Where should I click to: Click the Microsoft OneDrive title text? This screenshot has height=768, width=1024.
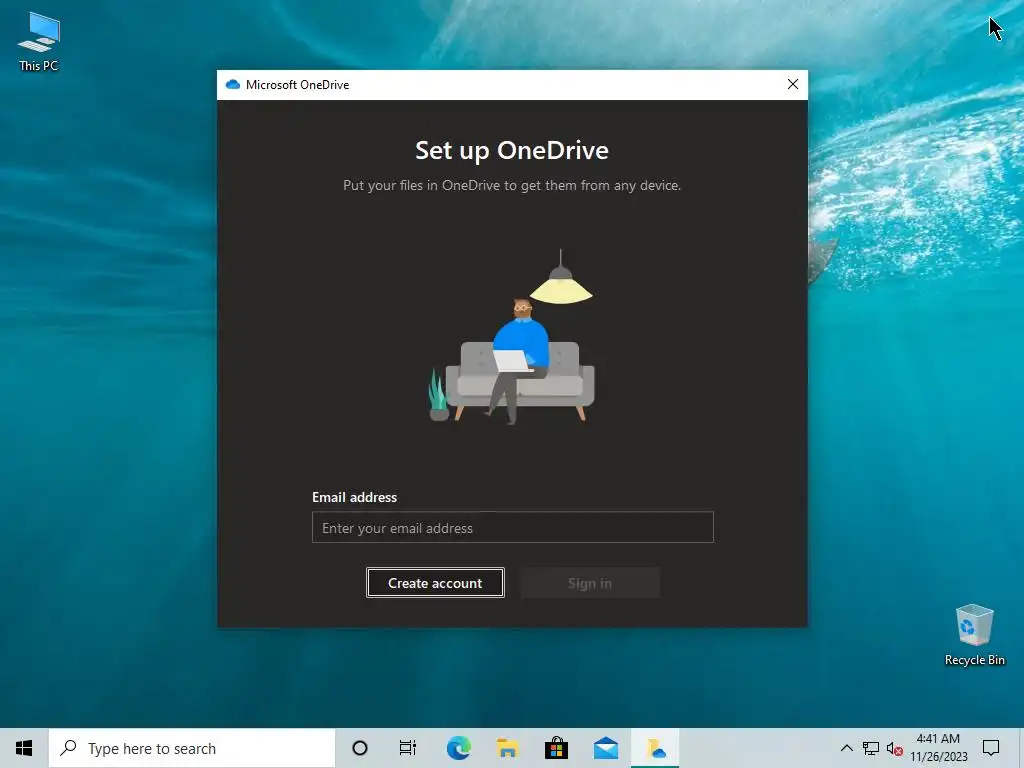pos(298,85)
